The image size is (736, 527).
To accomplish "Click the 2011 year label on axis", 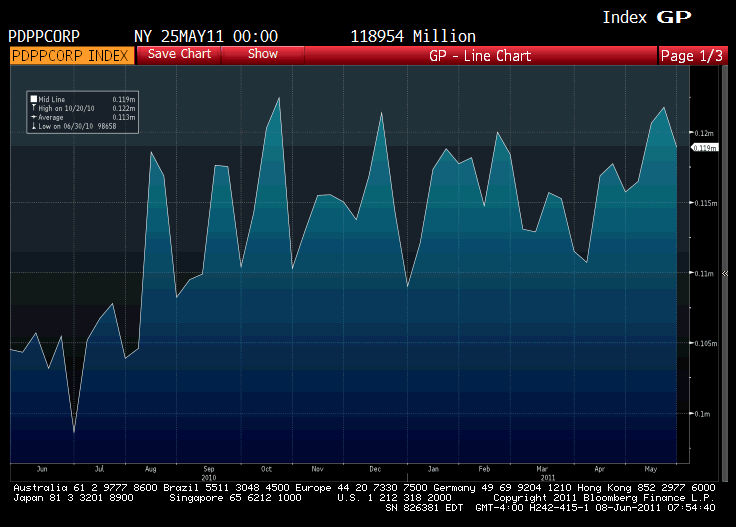I will point(547,477).
